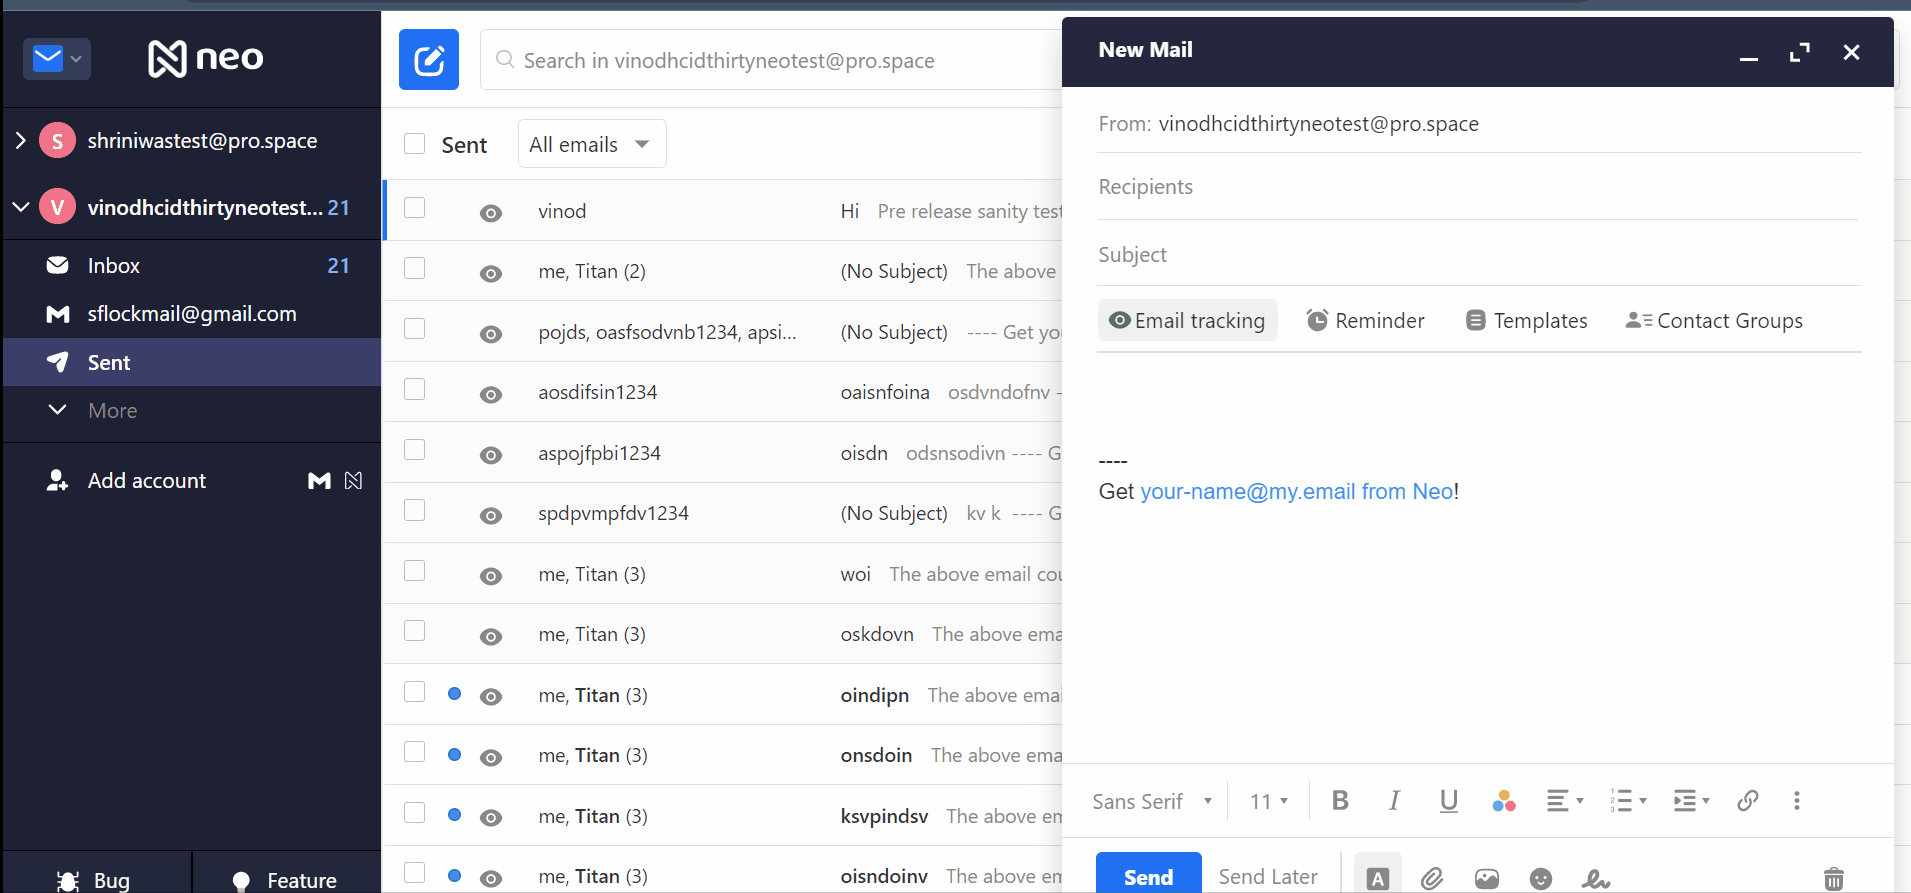Select the aosdifsin1234 email checkbox
Viewport: 1911px width, 893px height.
click(x=415, y=389)
